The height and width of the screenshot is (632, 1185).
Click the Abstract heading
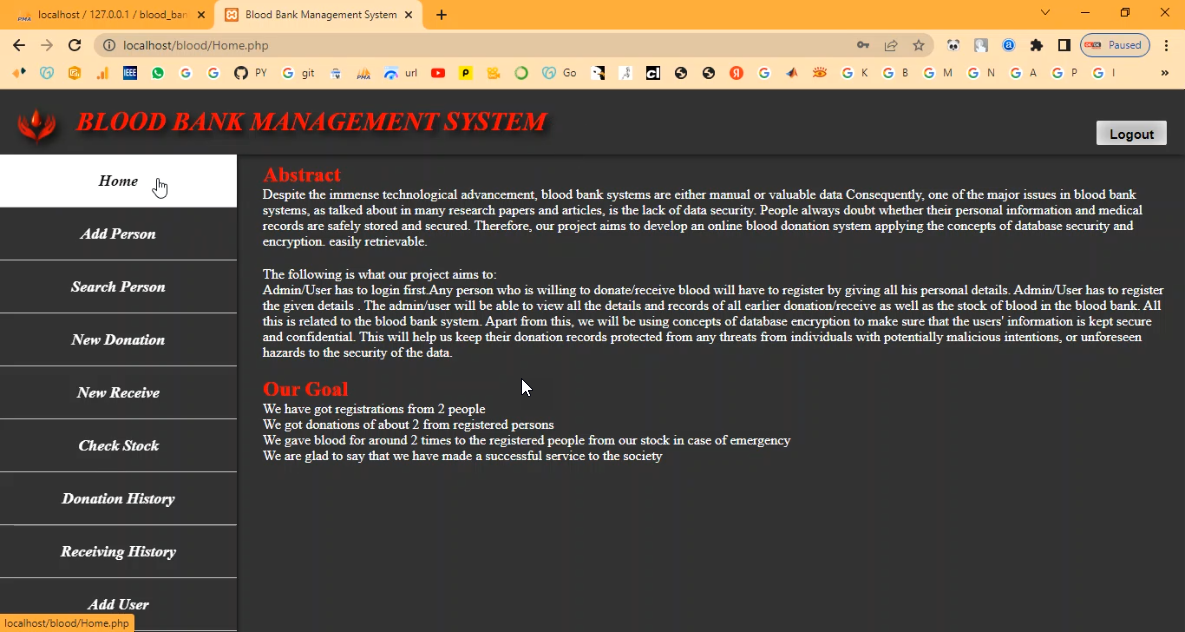[302, 175]
